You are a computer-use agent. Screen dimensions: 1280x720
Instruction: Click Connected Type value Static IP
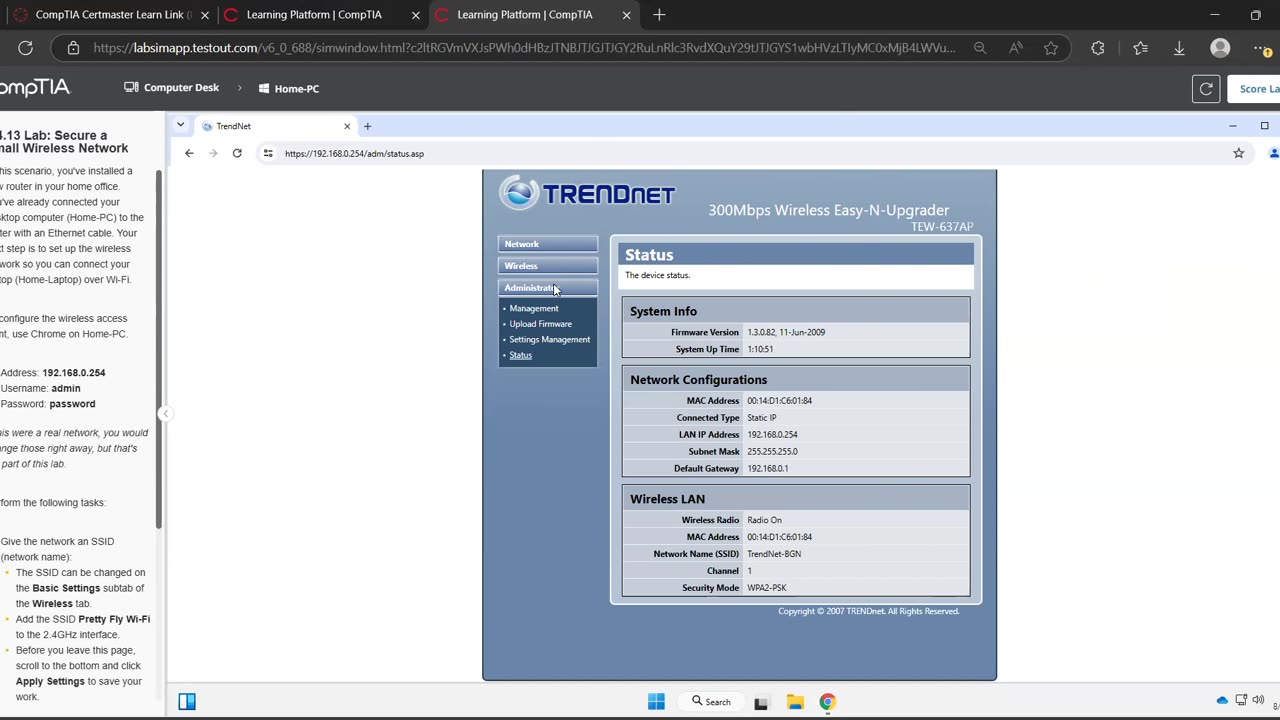tap(762, 418)
